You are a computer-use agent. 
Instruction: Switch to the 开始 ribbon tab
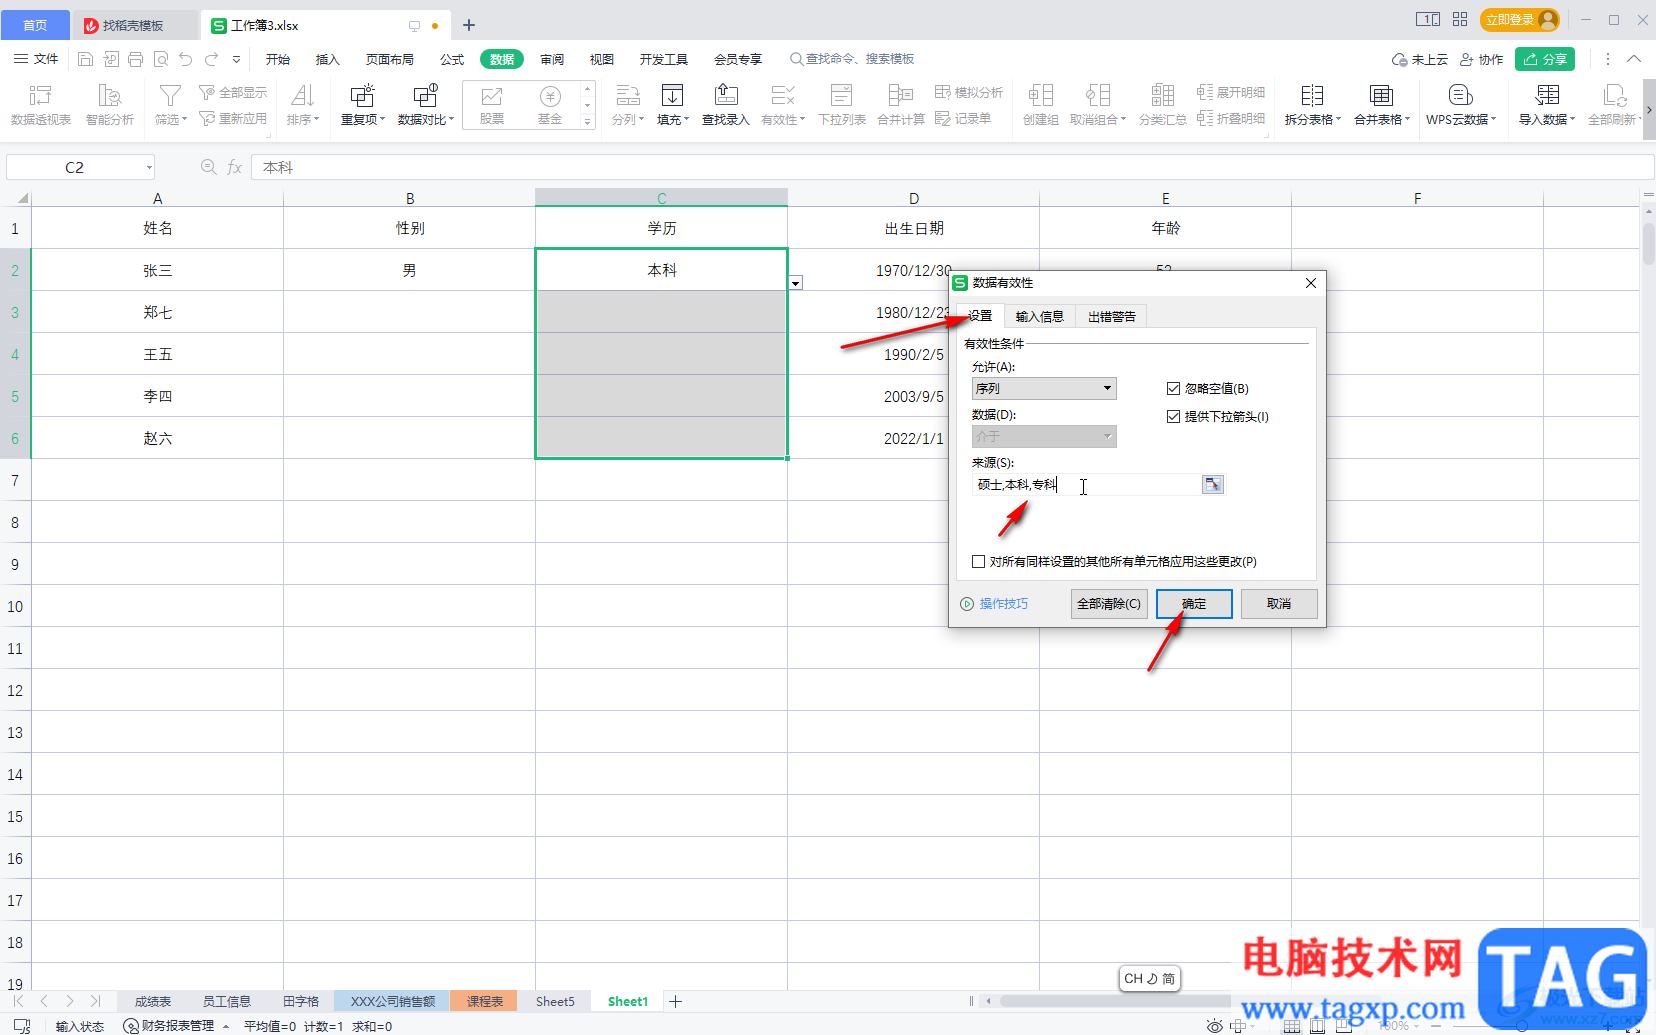point(277,59)
